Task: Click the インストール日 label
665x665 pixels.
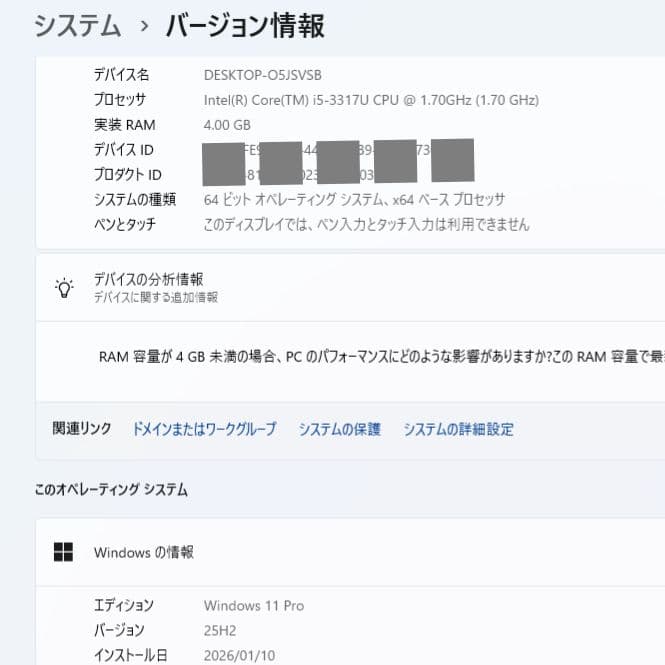Action: click(131, 656)
